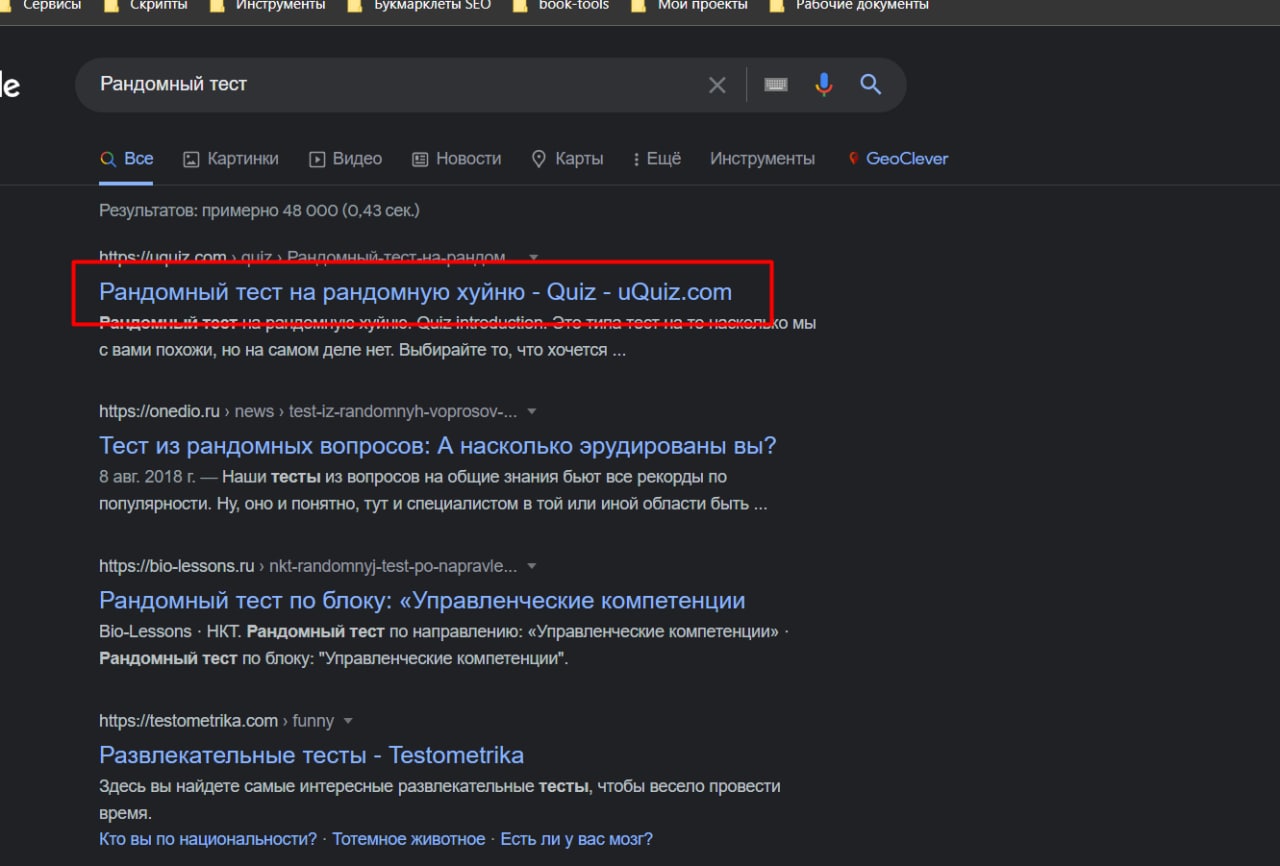Open the Инструменты bookmarks folder

click(268, 5)
